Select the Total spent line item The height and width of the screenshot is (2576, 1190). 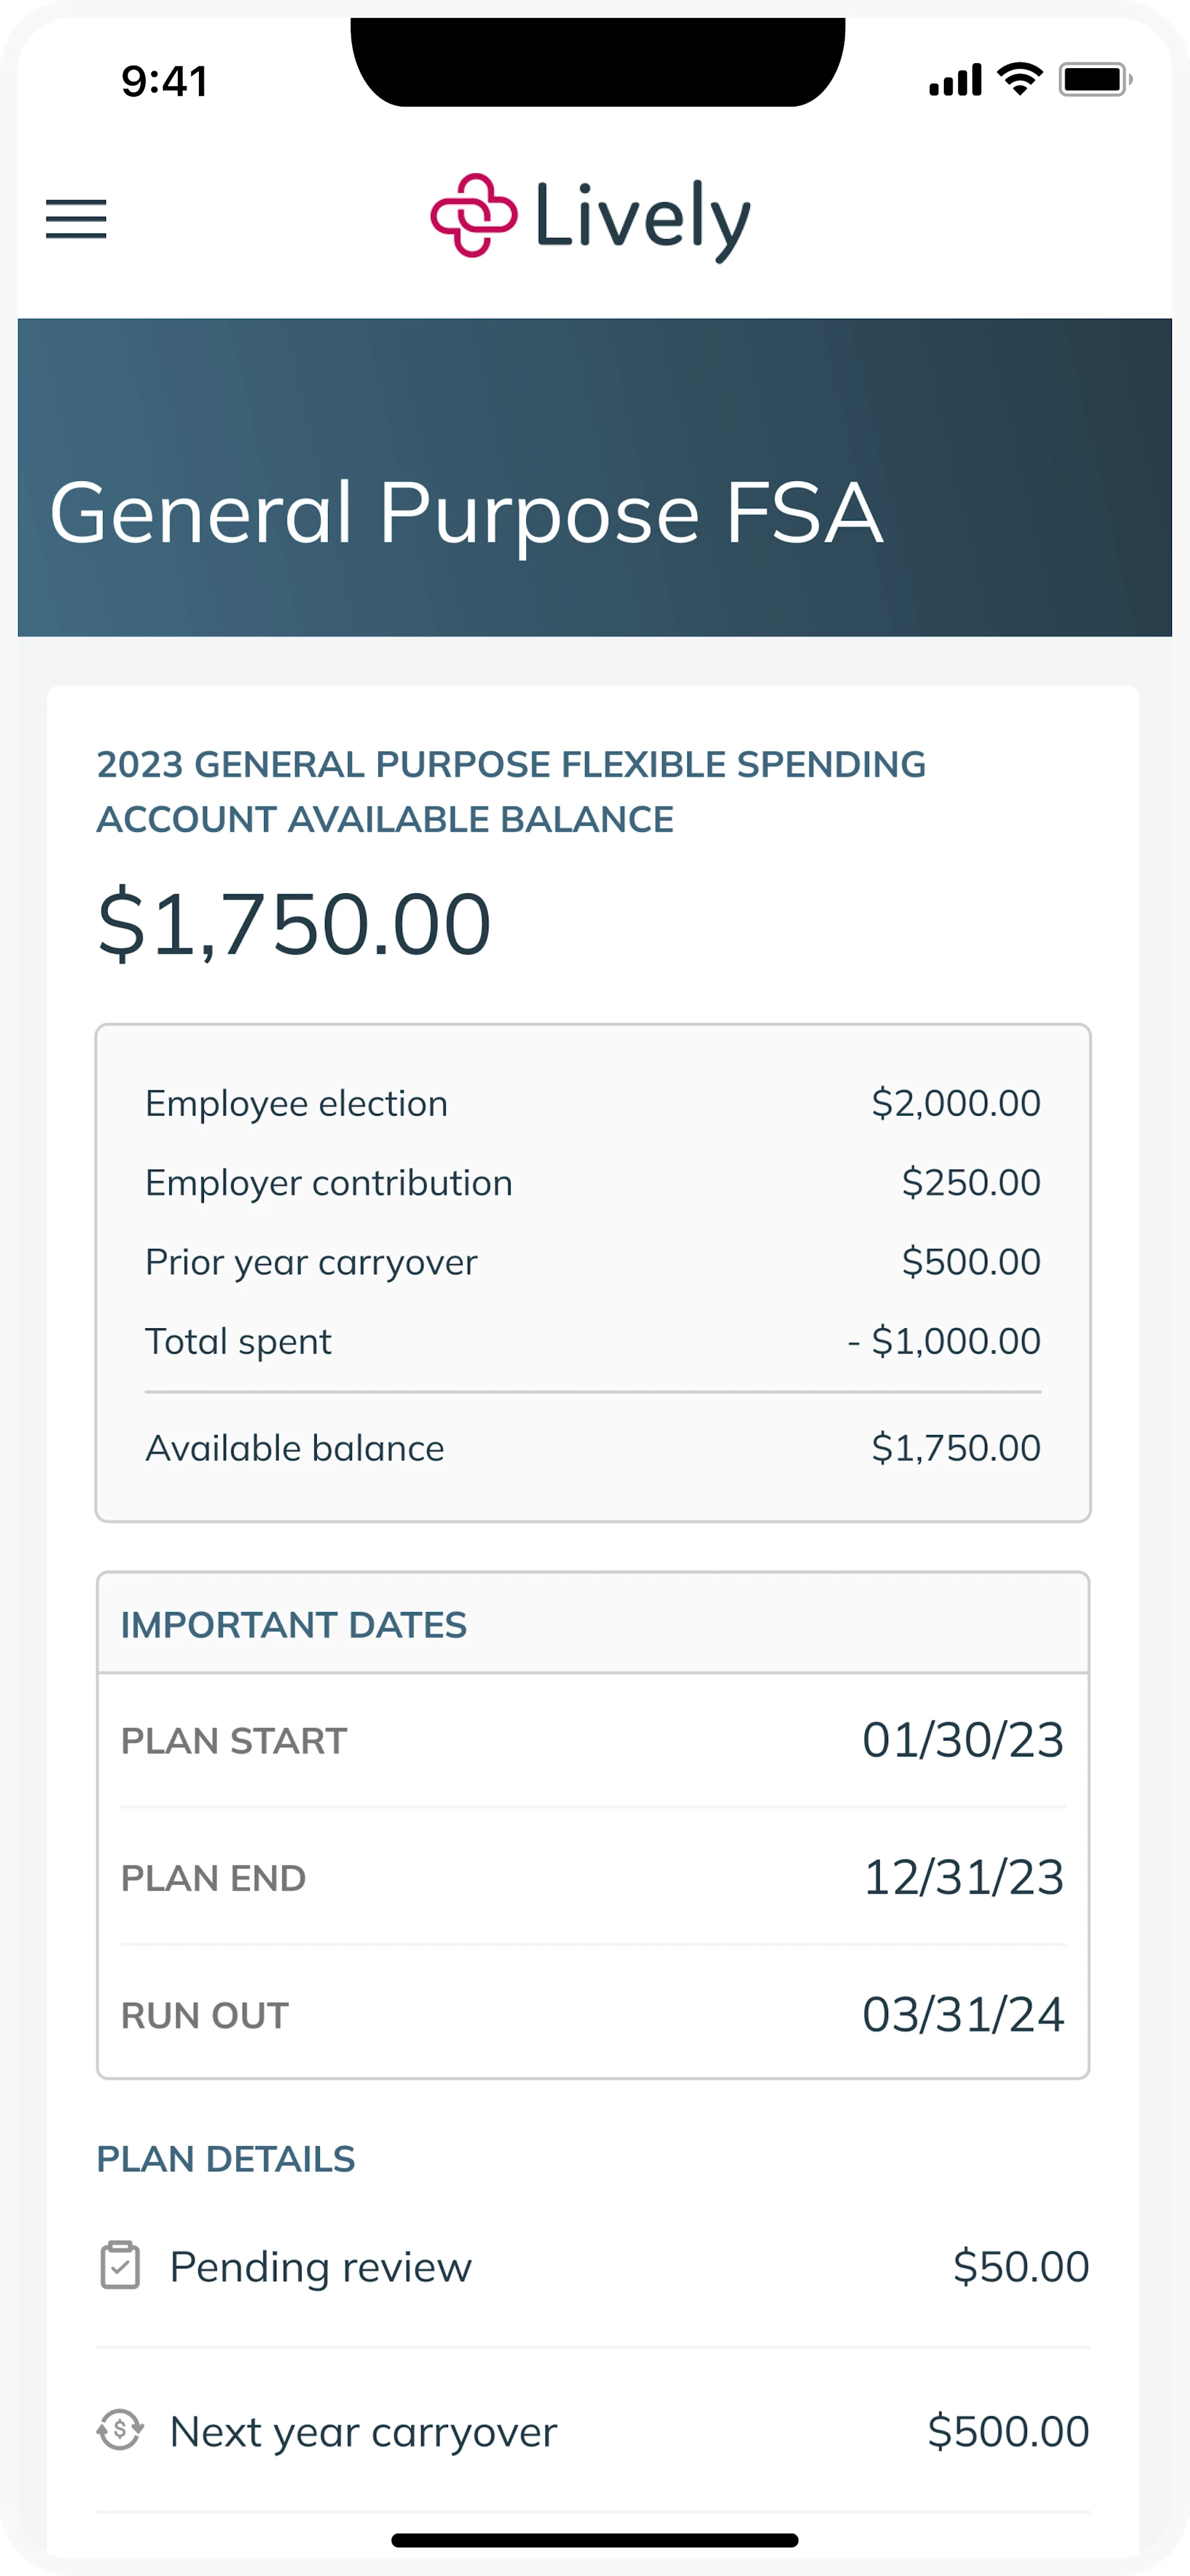coord(592,1341)
